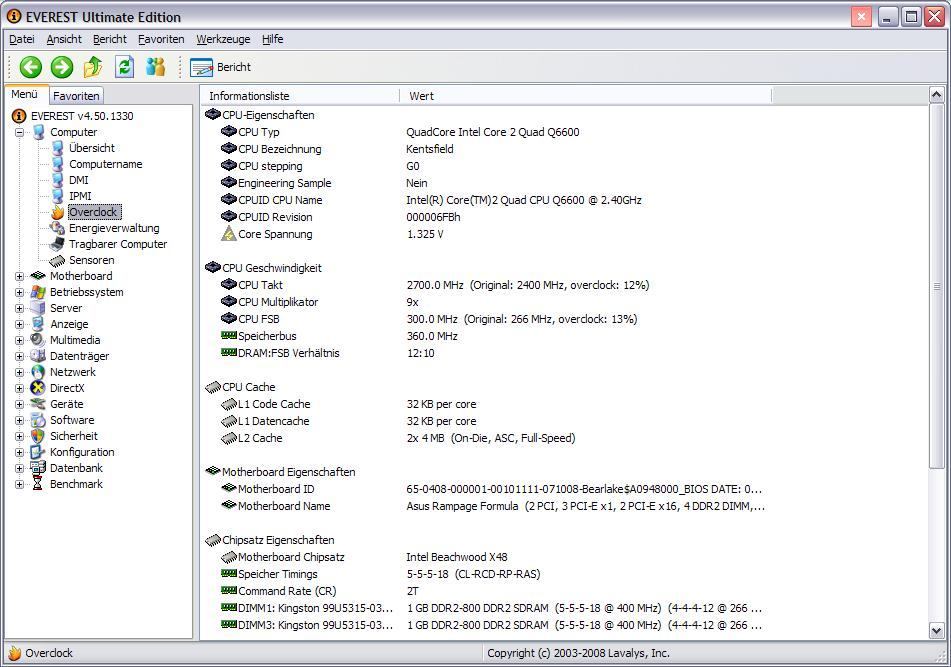Click the scrollbar up arrow

point(936,95)
